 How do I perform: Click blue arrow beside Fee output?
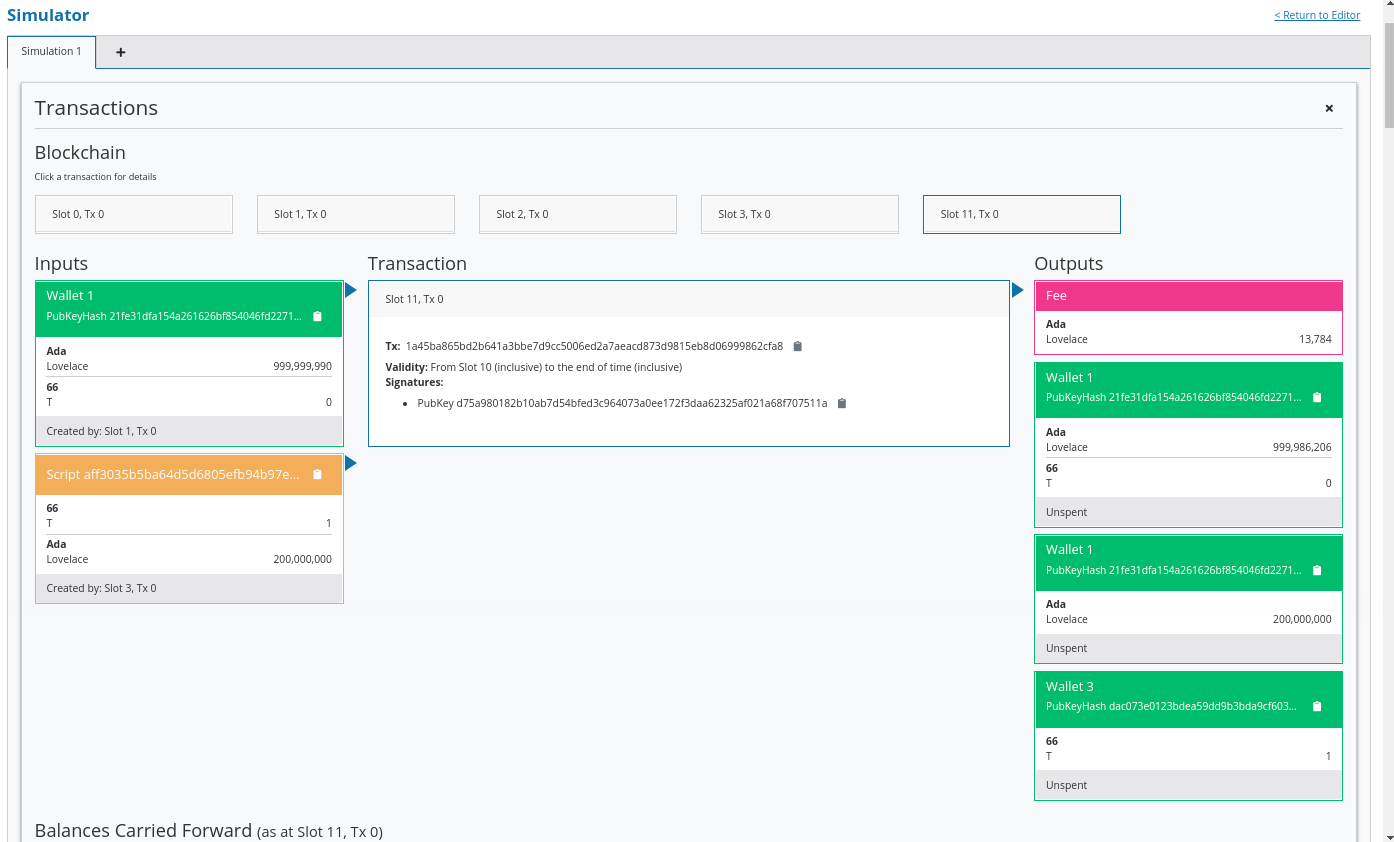pyautogui.click(x=1017, y=291)
